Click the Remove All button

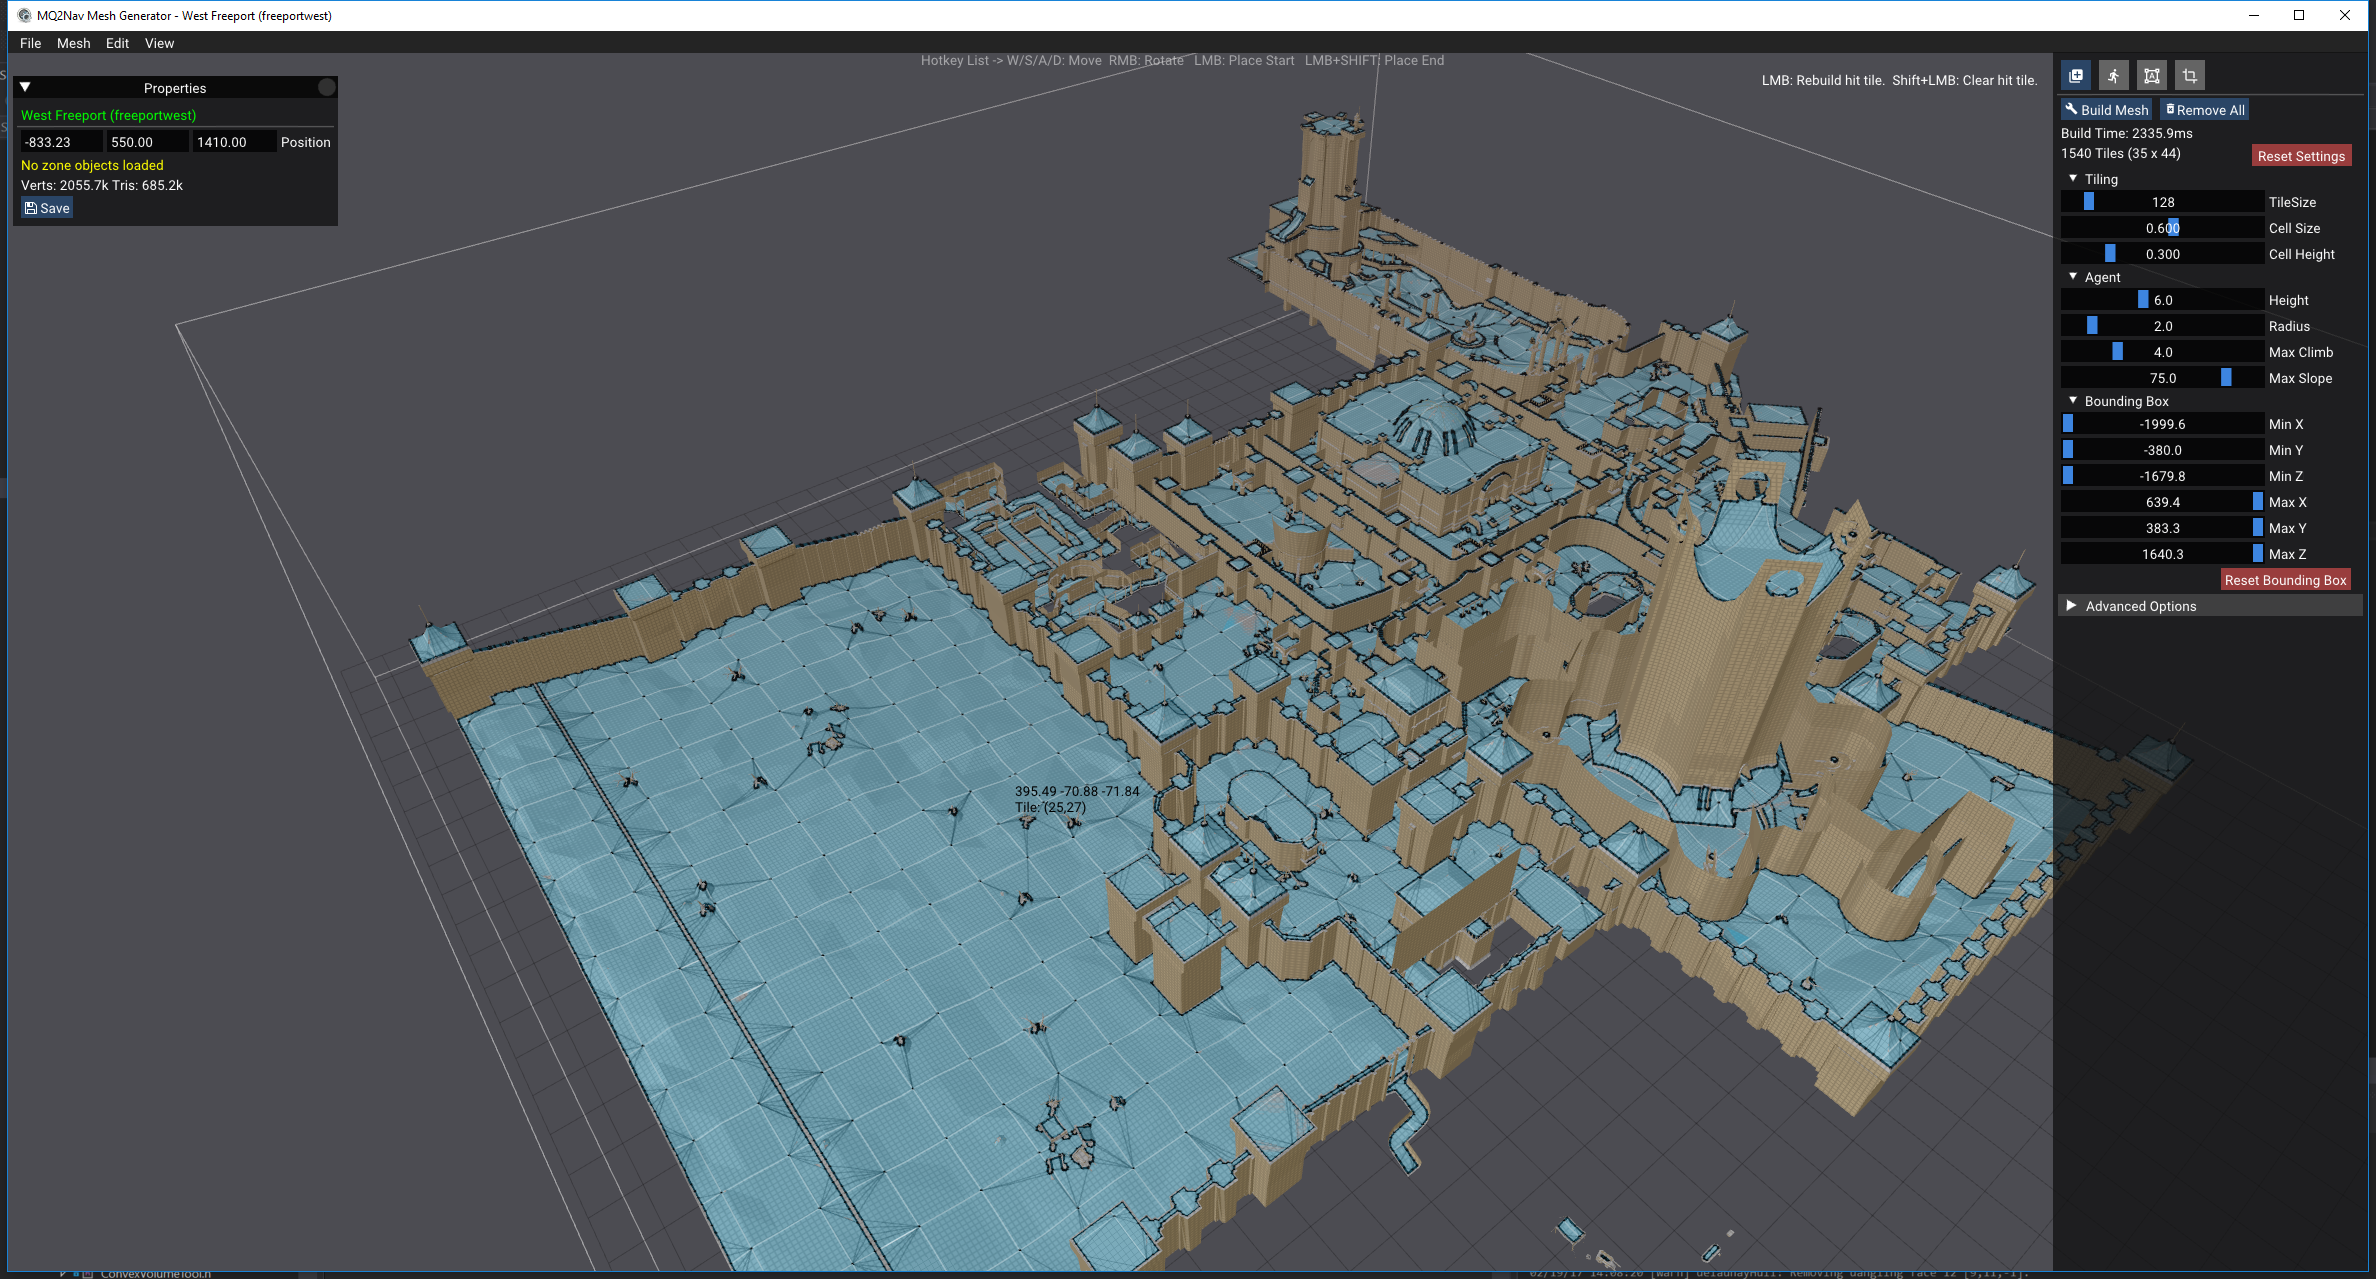tap(2204, 110)
